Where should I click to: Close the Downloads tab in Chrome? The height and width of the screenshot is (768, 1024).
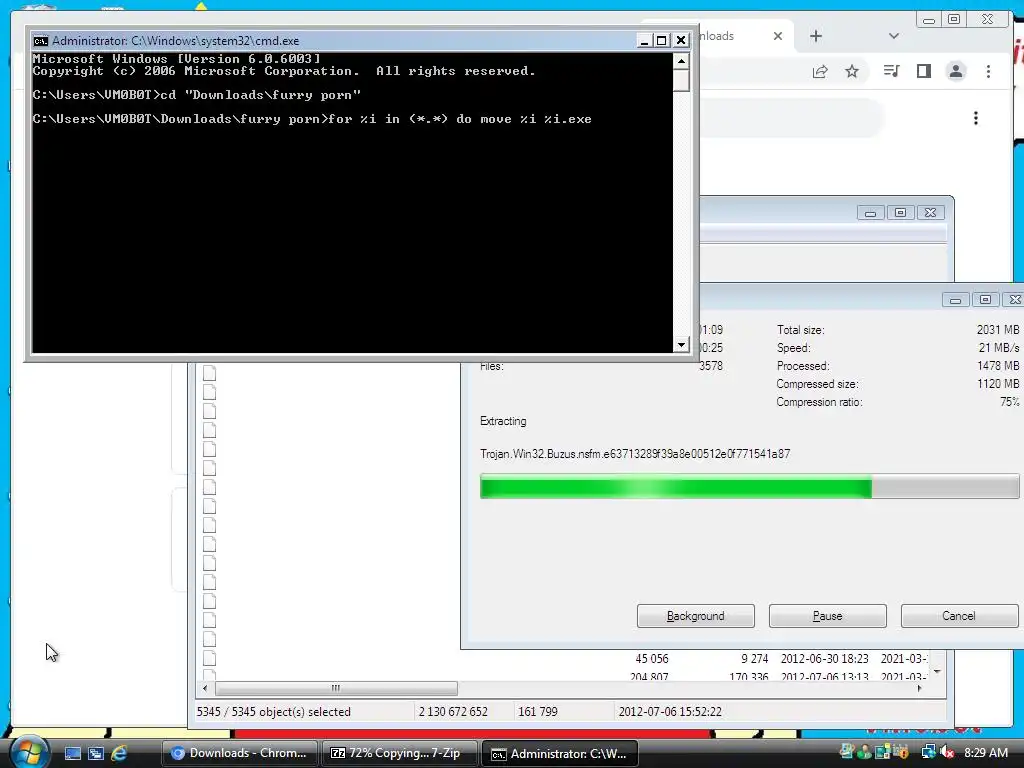(x=778, y=36)
